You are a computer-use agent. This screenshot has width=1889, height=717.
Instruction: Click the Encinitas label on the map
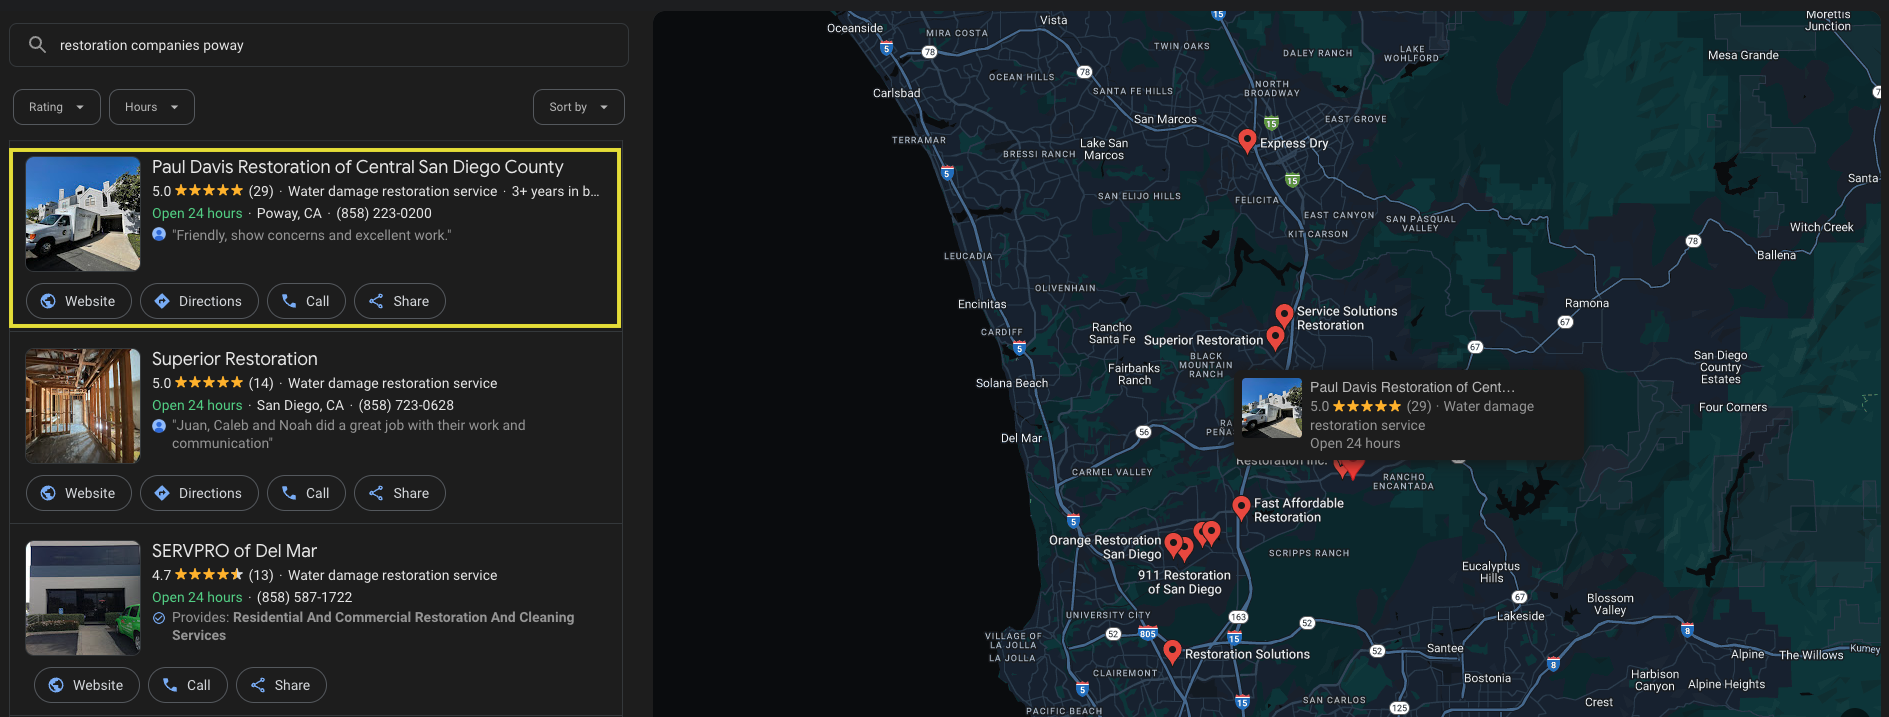tap(982, 304)
